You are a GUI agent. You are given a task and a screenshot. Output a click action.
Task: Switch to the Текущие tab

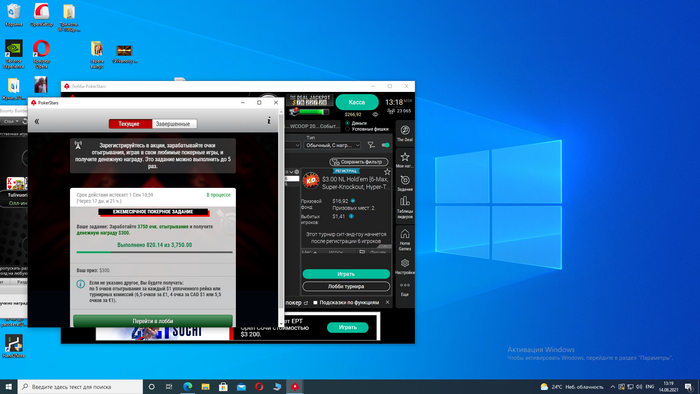[x=130, y=124]
